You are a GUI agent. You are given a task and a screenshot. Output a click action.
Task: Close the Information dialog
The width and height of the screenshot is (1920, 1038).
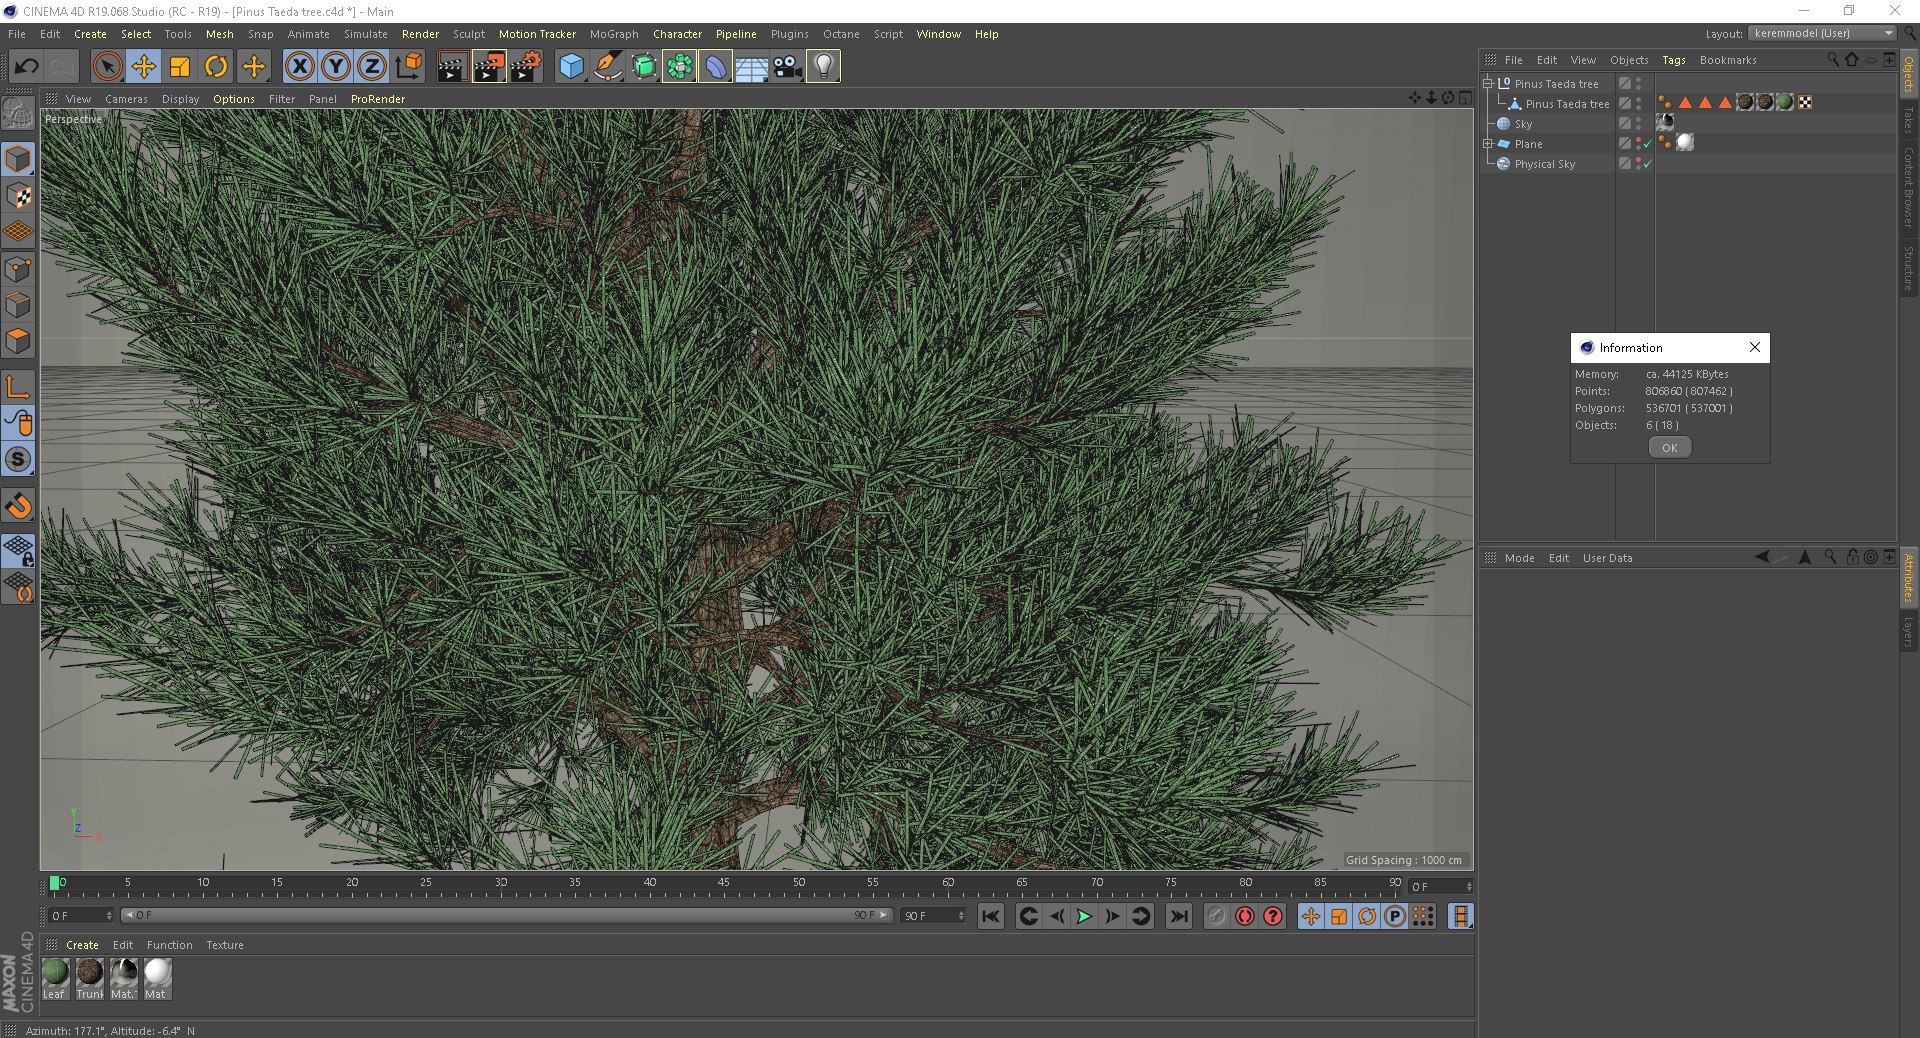click(x=1754, y=347)
